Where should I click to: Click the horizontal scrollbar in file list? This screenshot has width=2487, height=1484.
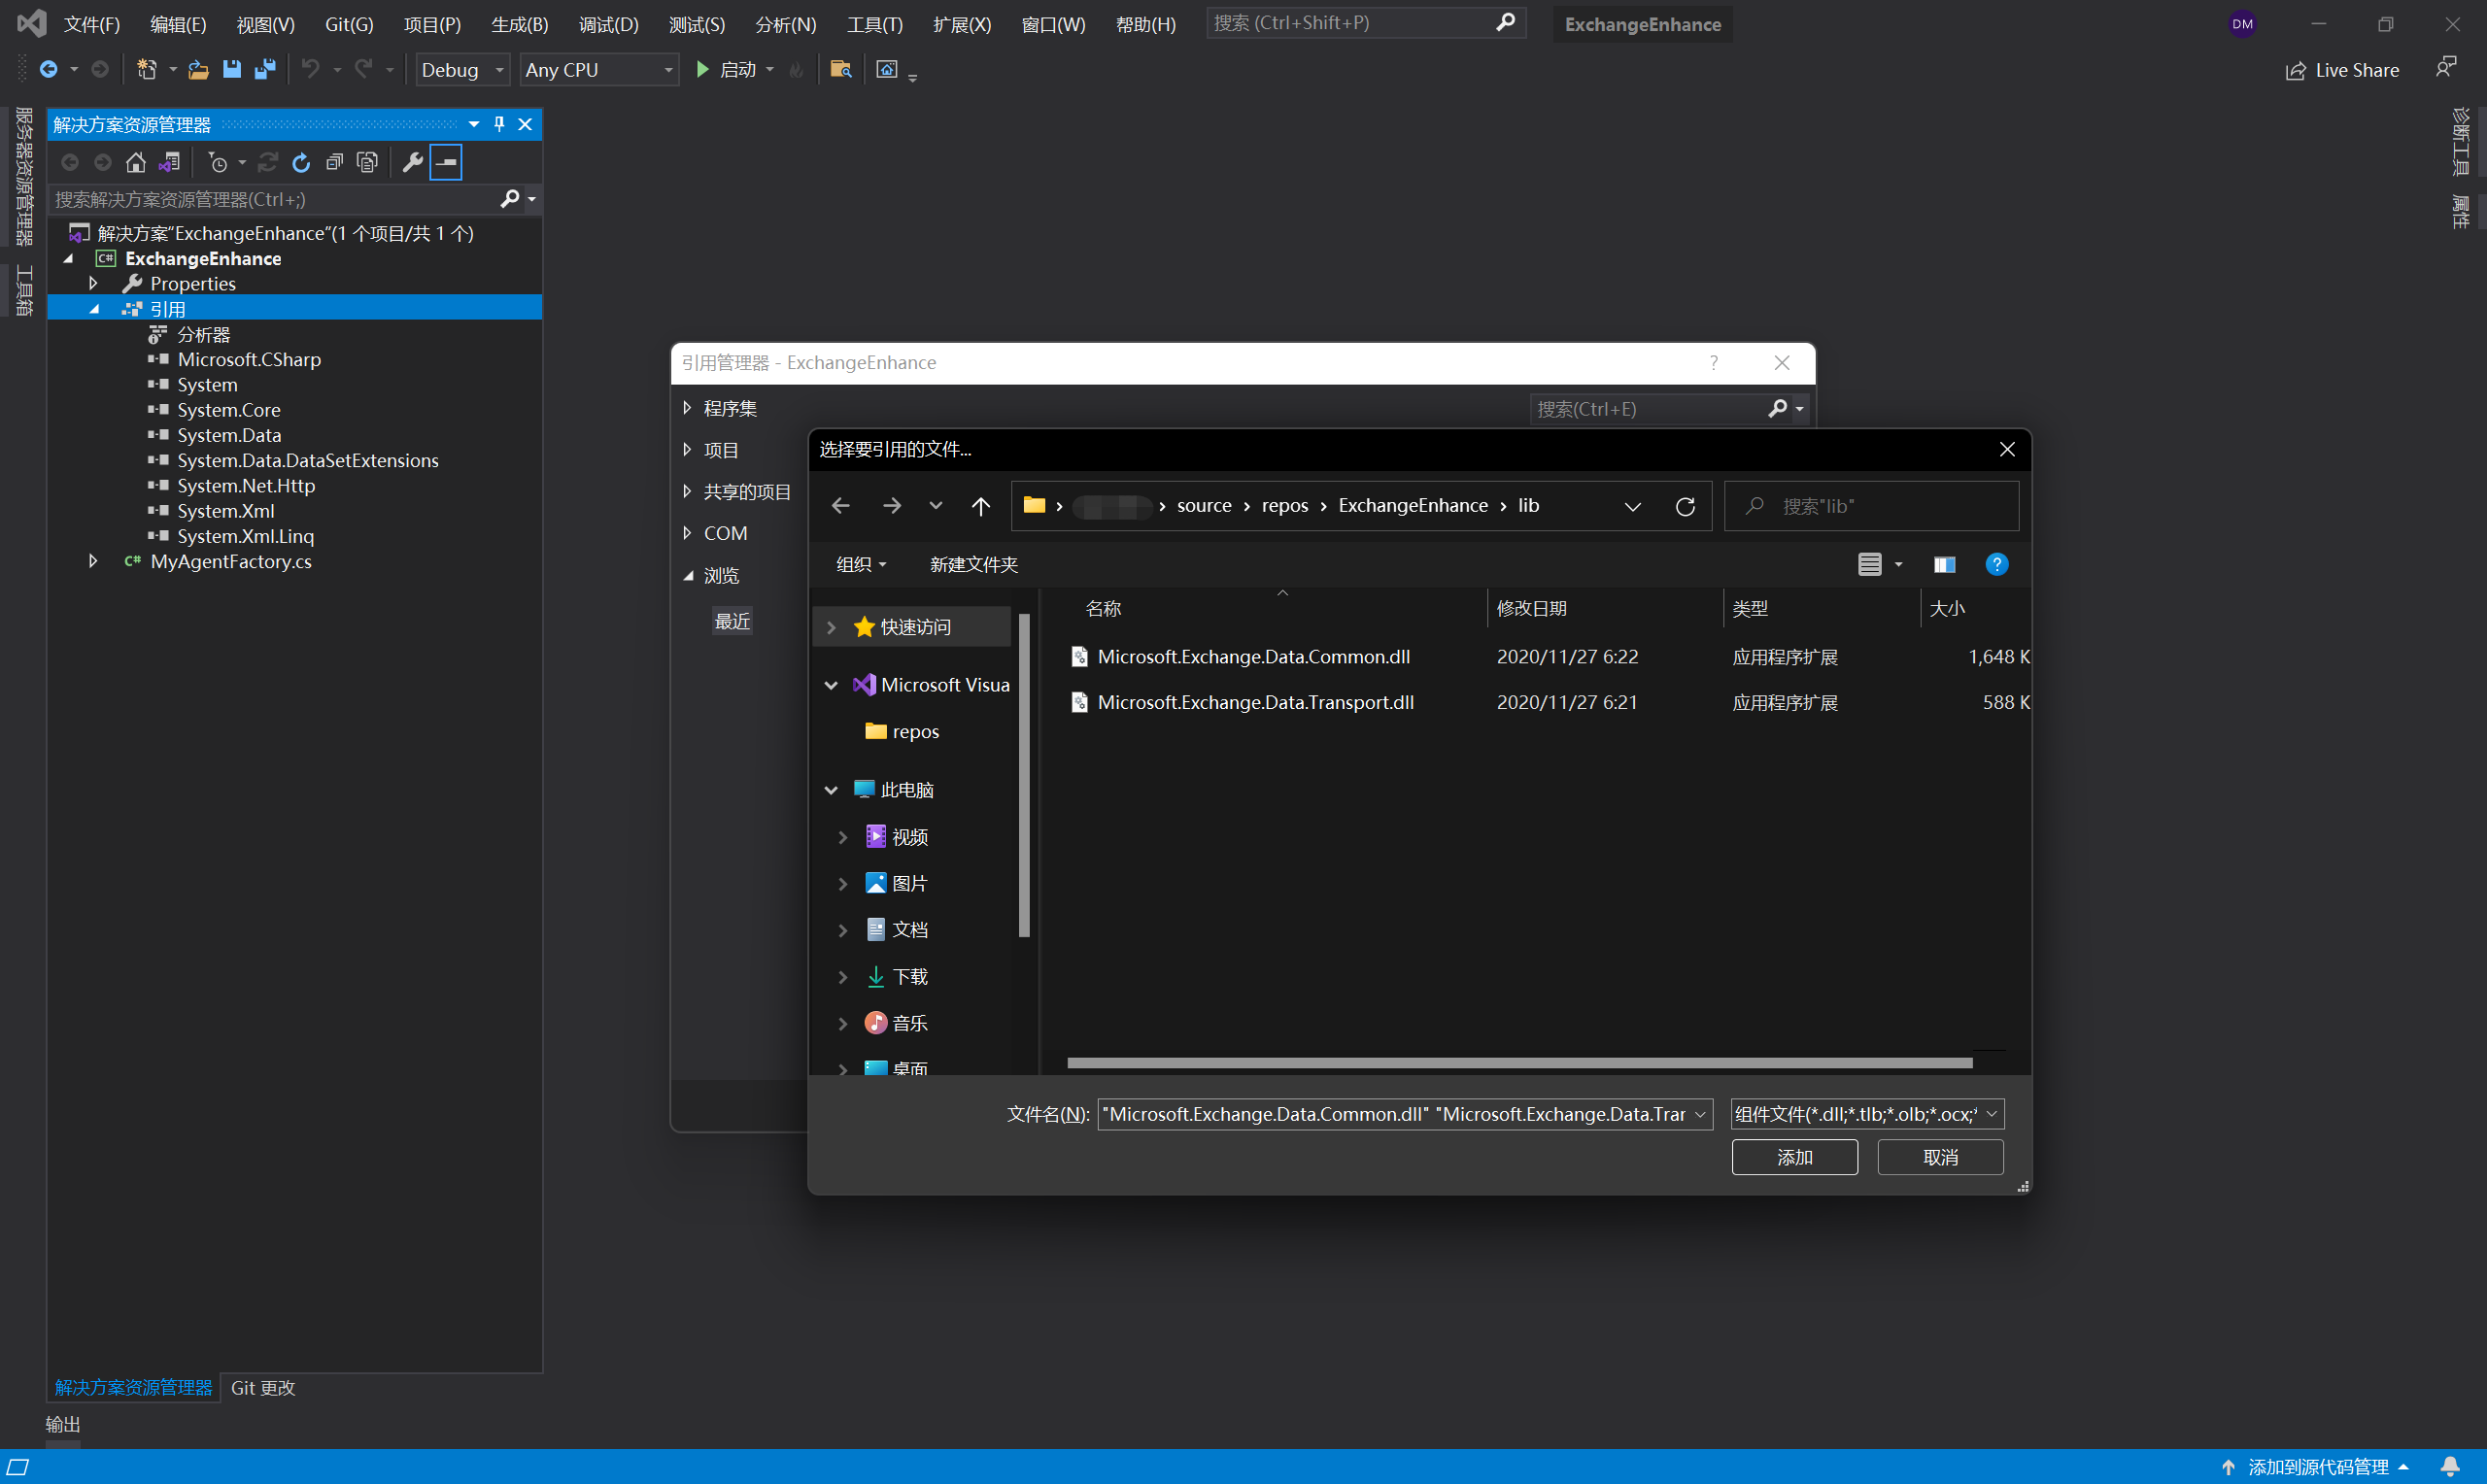pos(1519,1062)
